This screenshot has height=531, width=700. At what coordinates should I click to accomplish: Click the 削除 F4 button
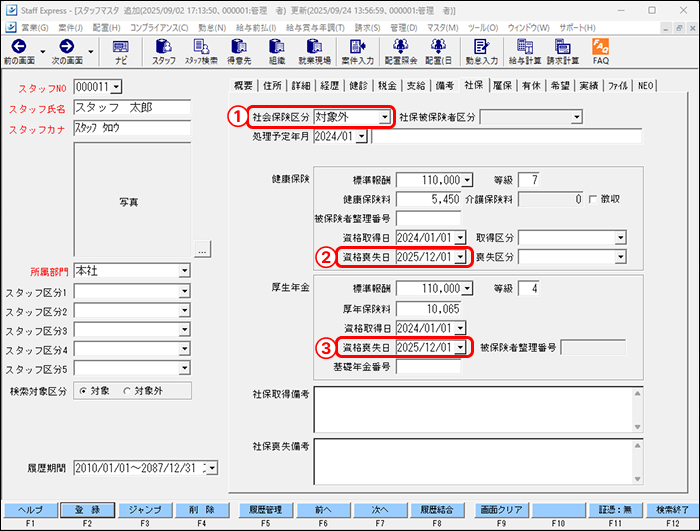202,510
